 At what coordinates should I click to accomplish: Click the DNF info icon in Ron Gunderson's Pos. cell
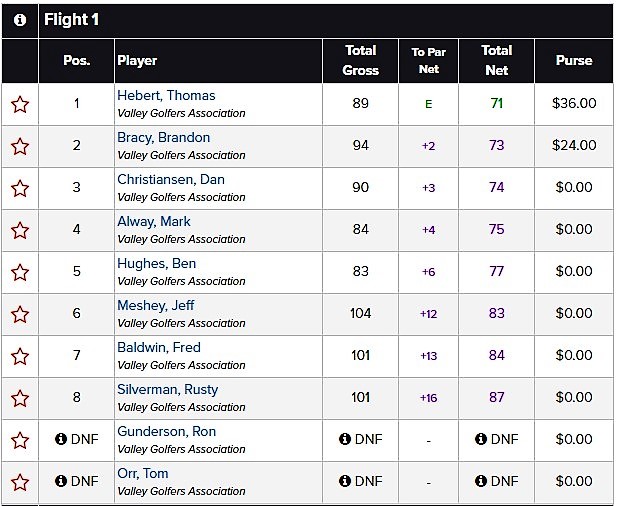click(x=61, y=439)
